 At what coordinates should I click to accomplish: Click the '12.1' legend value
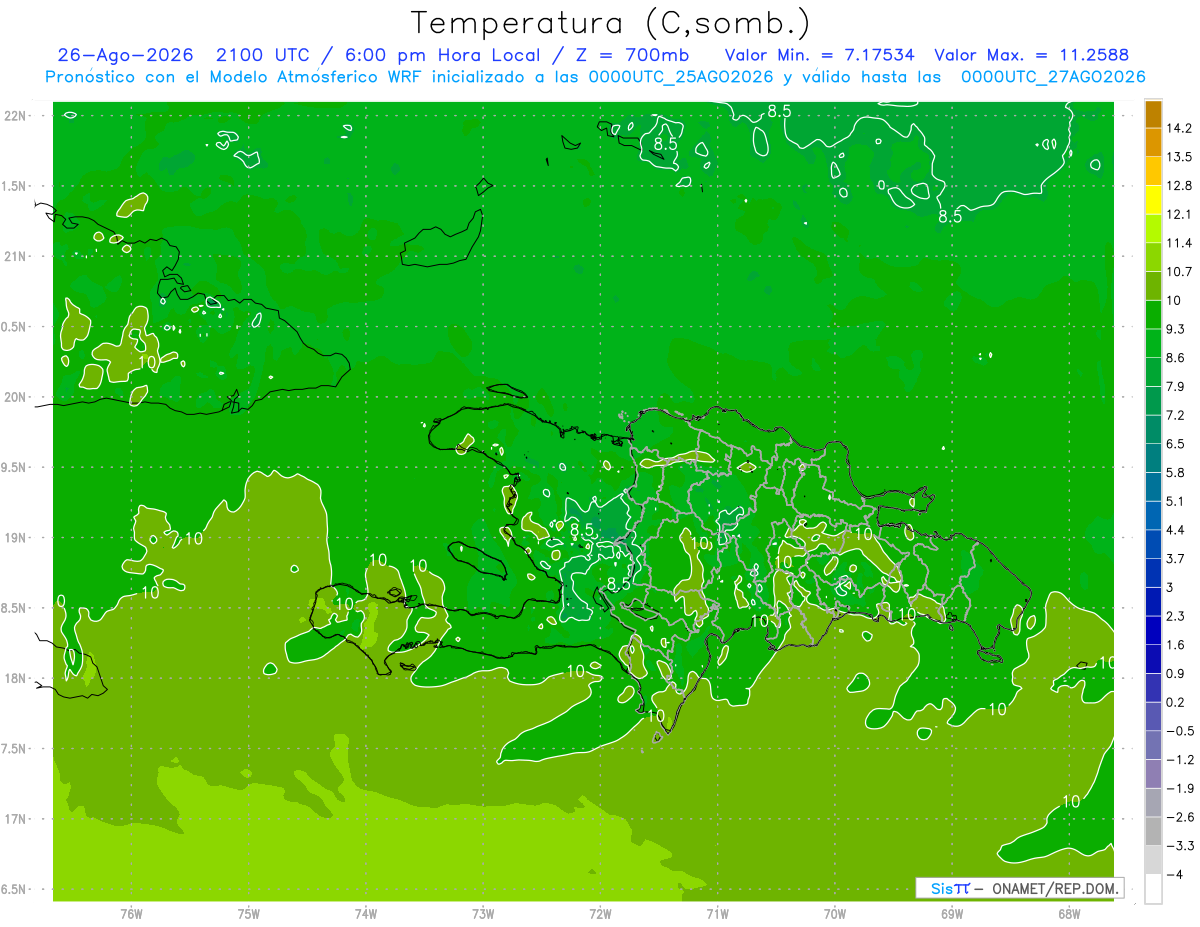[x=1179, y=214]
